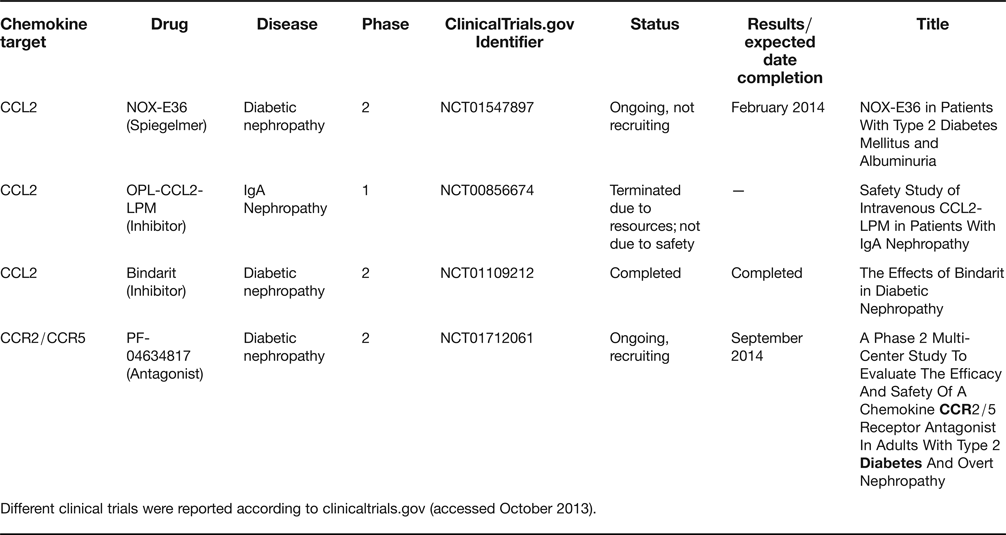Viewport: 1006px width, 535px height.
Task: Select the Results/expected date completion header
Action: tap(785, 51)
